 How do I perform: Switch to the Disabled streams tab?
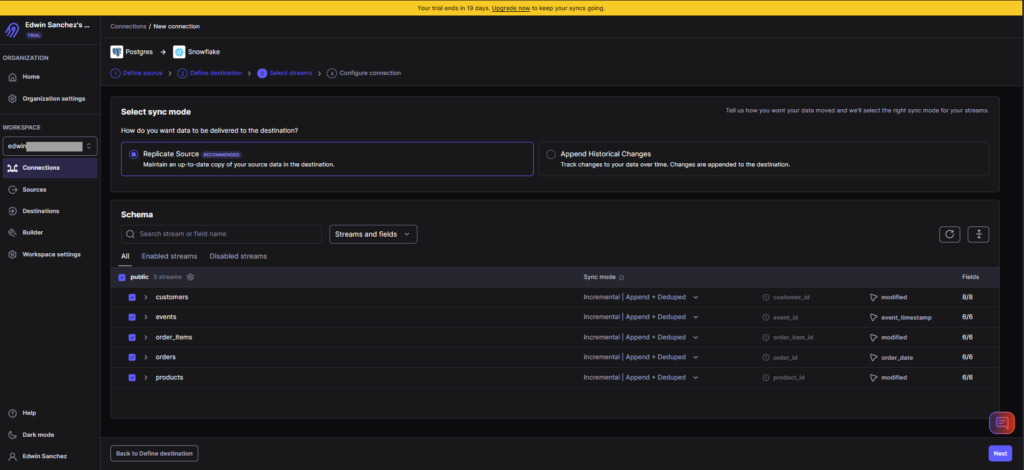[238, 257]
